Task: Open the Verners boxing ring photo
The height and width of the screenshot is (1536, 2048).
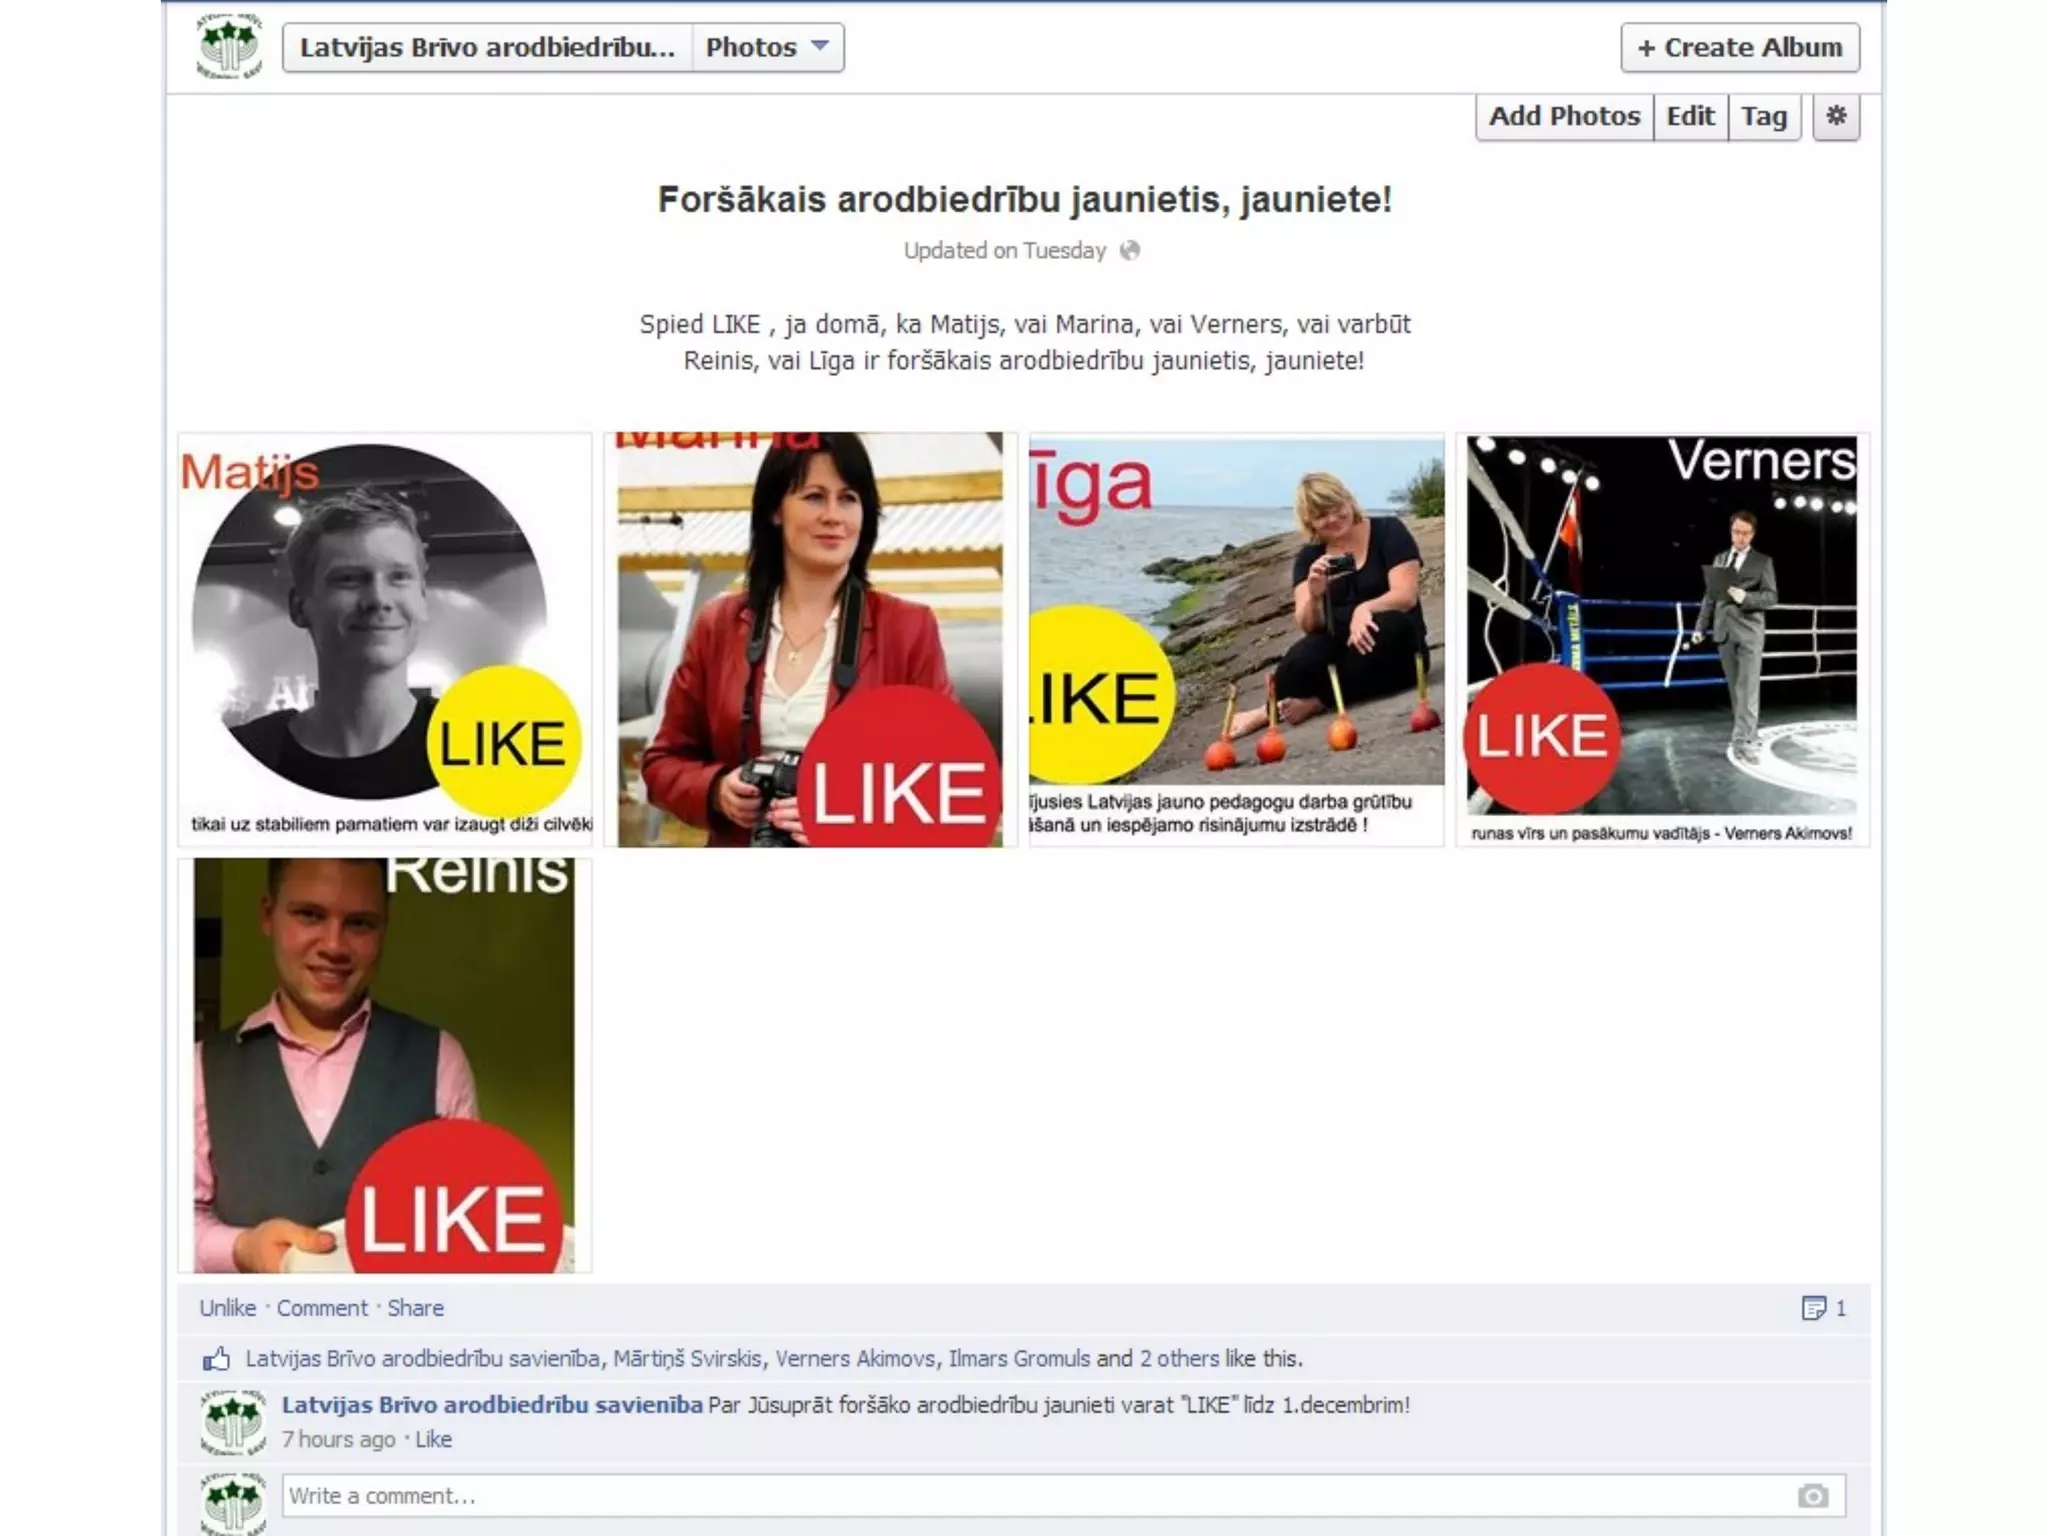Action: 1662,640
